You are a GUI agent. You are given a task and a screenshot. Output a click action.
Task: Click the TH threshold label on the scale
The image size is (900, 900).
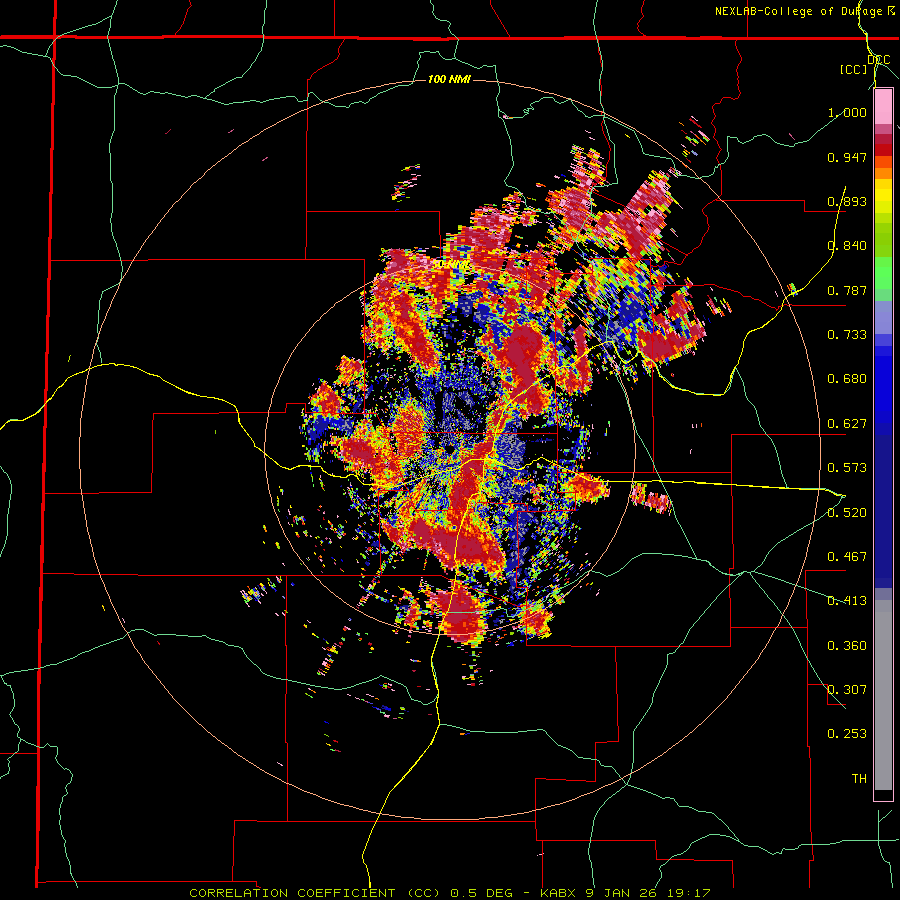pyautogui.click(x=859, y=779)
